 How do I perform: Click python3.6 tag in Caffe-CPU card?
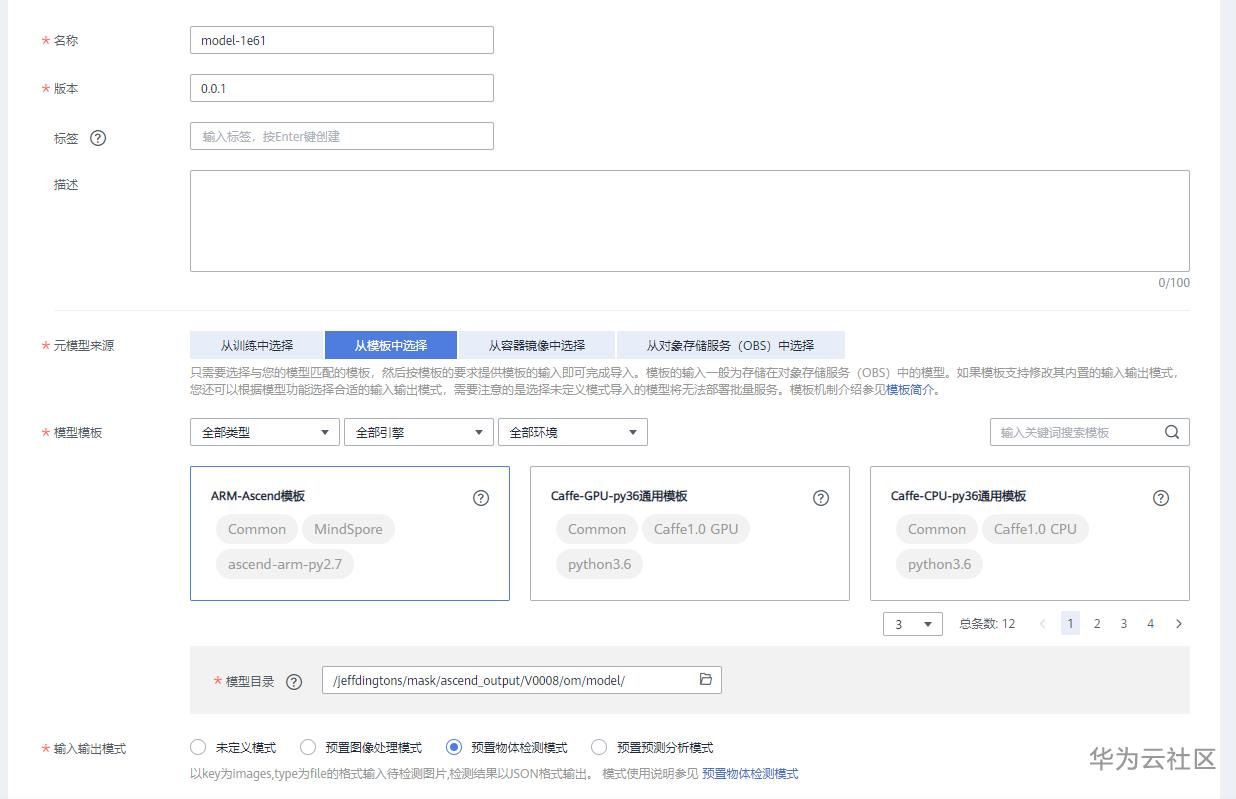tap(940, 564)
